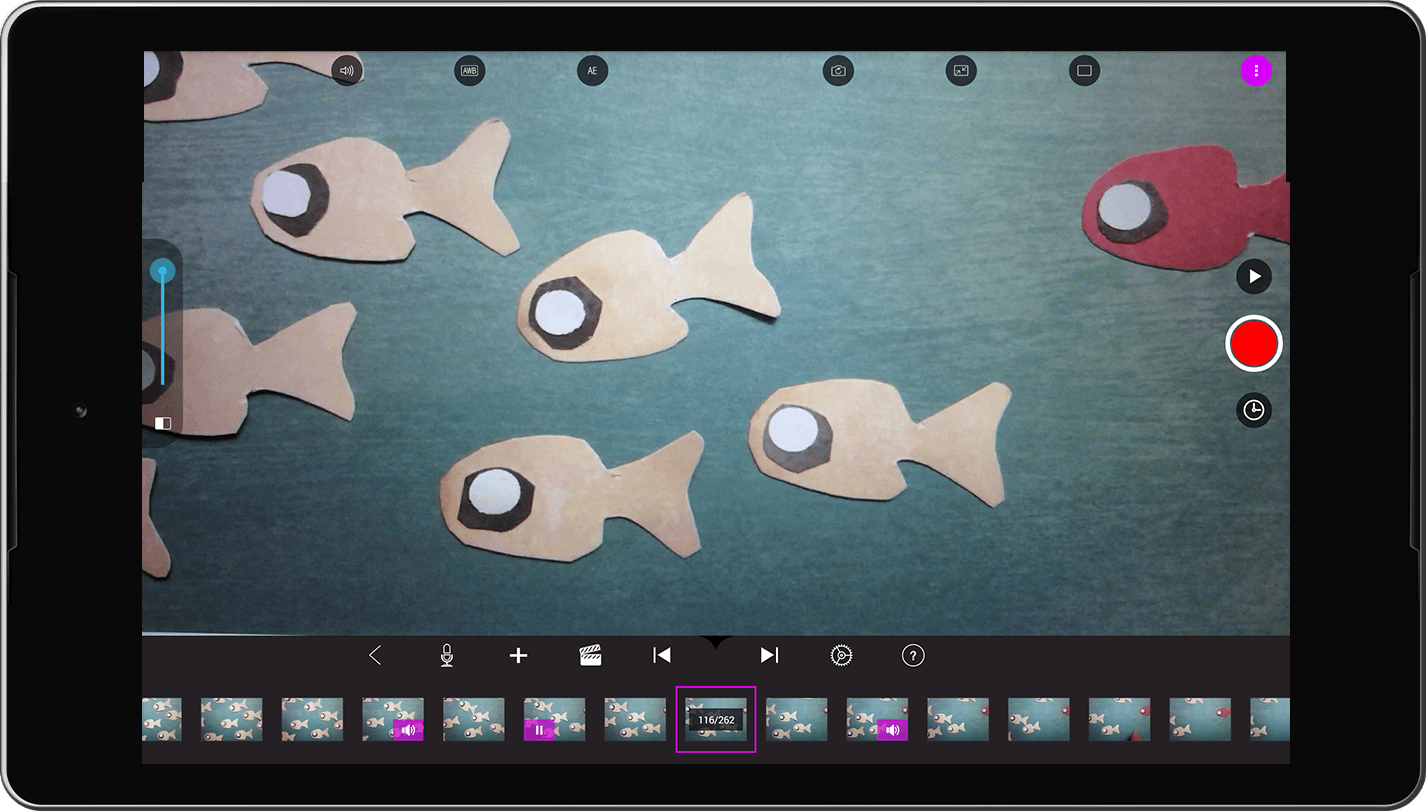This screenshot has height=811, width=1426.
Task: Open project settings gear icon
Action: 842,656
